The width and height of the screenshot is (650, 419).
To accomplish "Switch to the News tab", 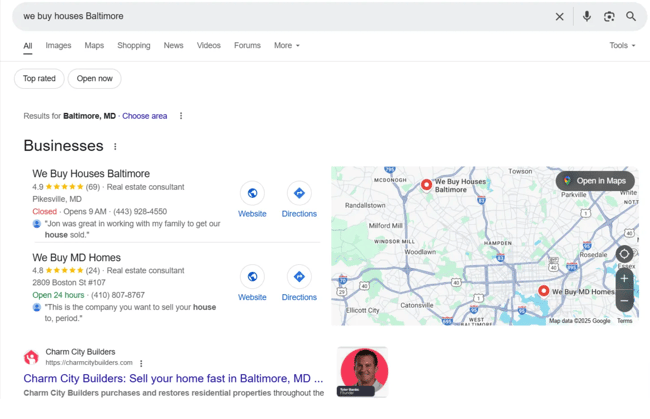I will [173, 46].
